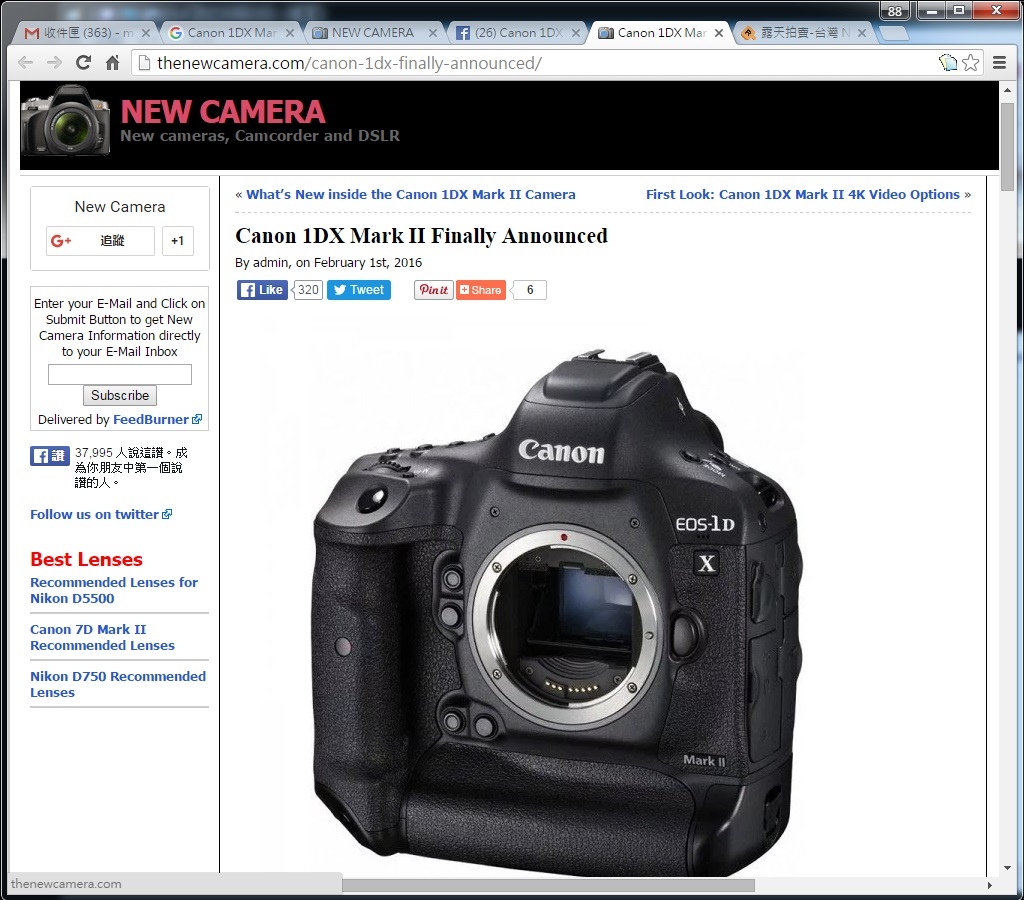Close the auction site tab
This screenshot has height=900, width=1024.
click(861, 33)
